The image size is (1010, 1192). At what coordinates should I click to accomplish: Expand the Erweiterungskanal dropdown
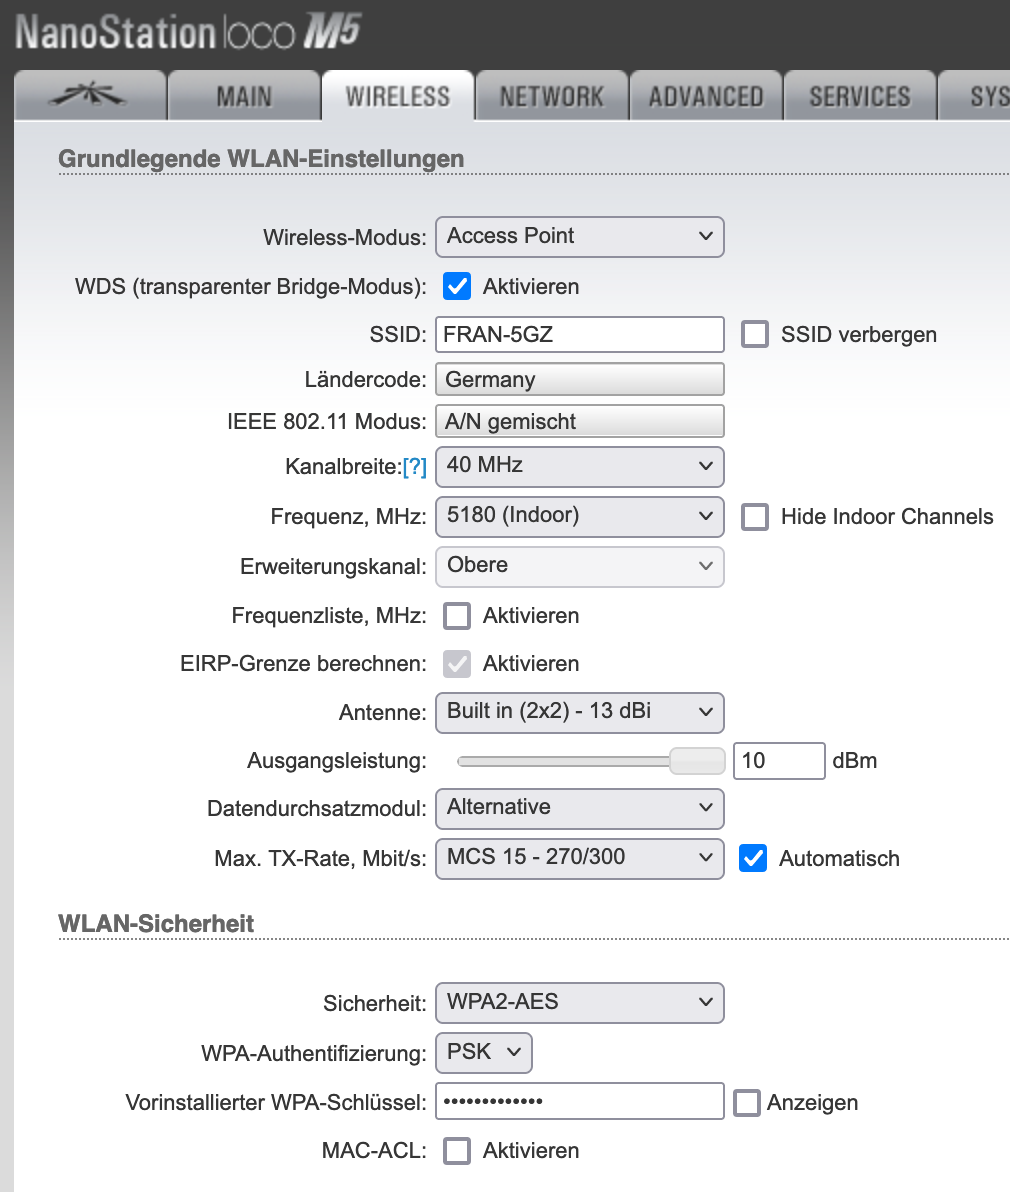tap(580, 566)
